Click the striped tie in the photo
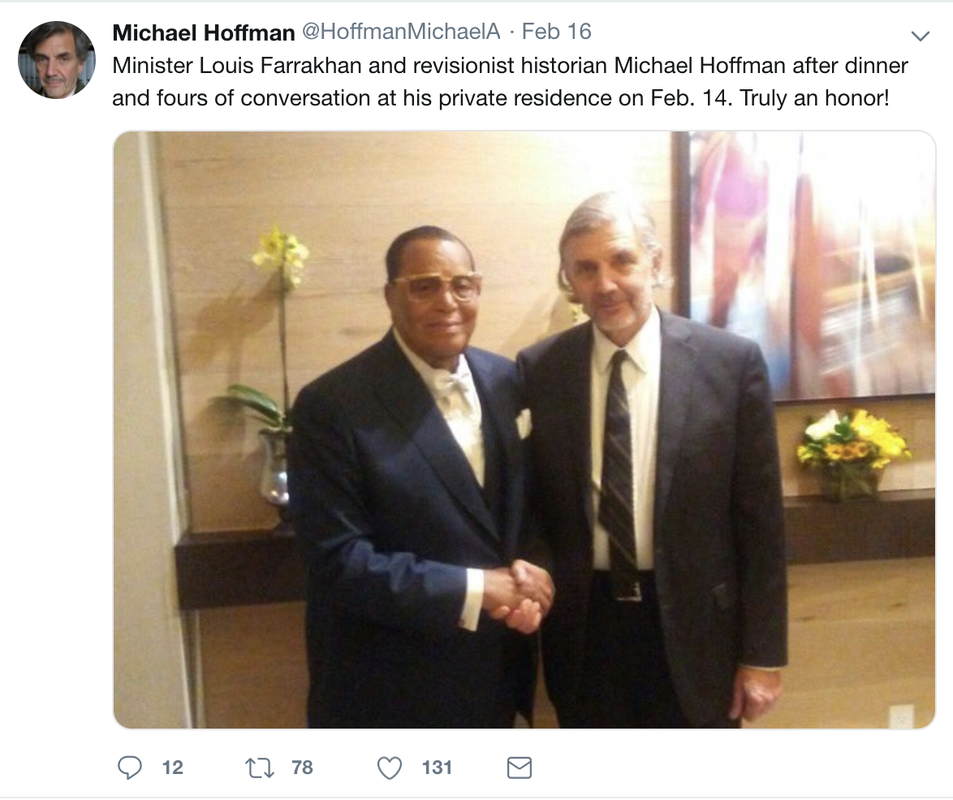 tap(616, 460)
